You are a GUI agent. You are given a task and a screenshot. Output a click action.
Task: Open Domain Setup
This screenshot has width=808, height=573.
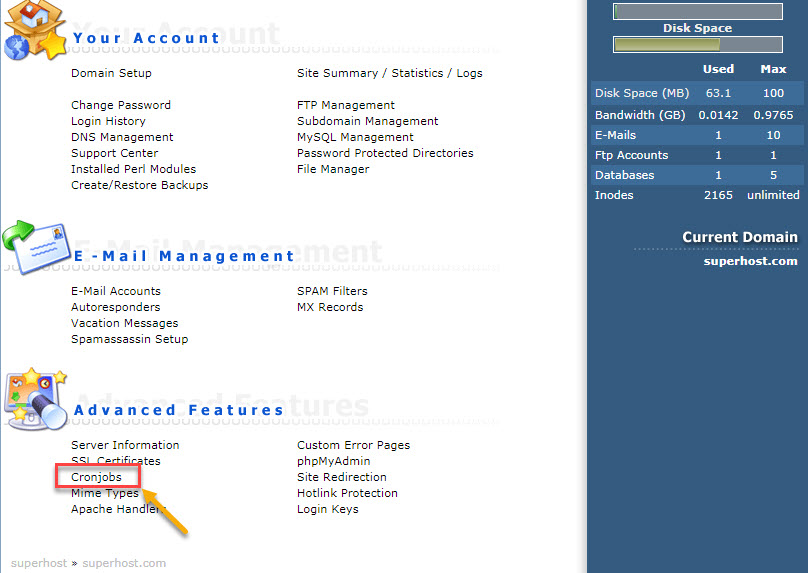(x=111, y=73)
